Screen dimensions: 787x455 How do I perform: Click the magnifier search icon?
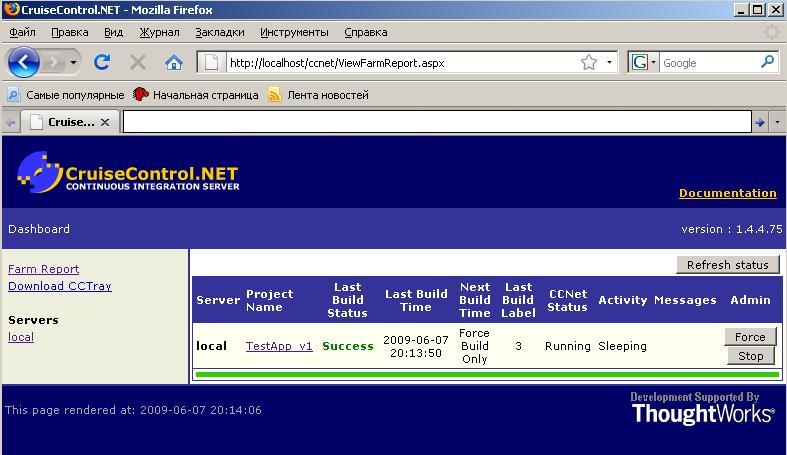(x=767, y=62)
